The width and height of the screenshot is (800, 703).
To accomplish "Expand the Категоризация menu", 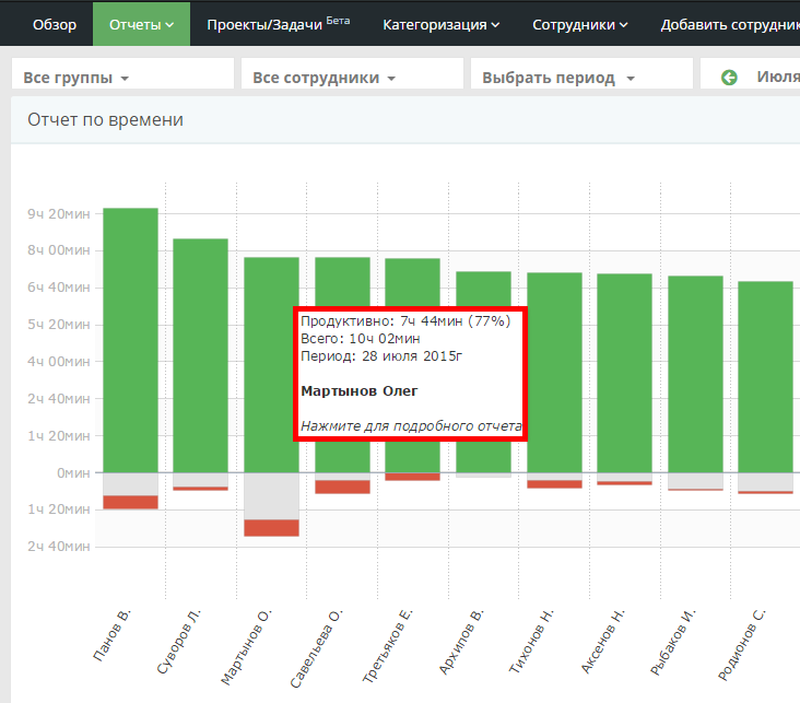I will coord(441,24).
